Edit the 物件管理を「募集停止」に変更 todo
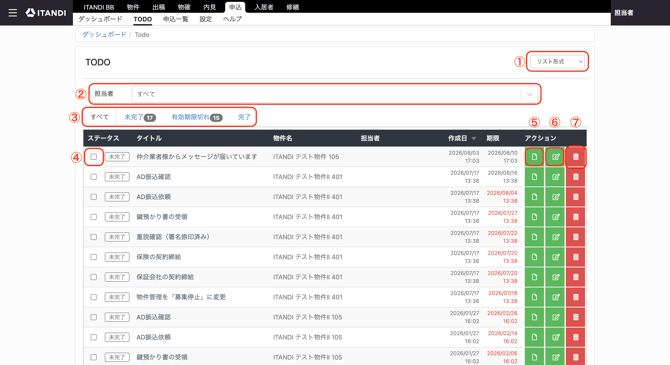Screen dimensions: 670x365 555,297
